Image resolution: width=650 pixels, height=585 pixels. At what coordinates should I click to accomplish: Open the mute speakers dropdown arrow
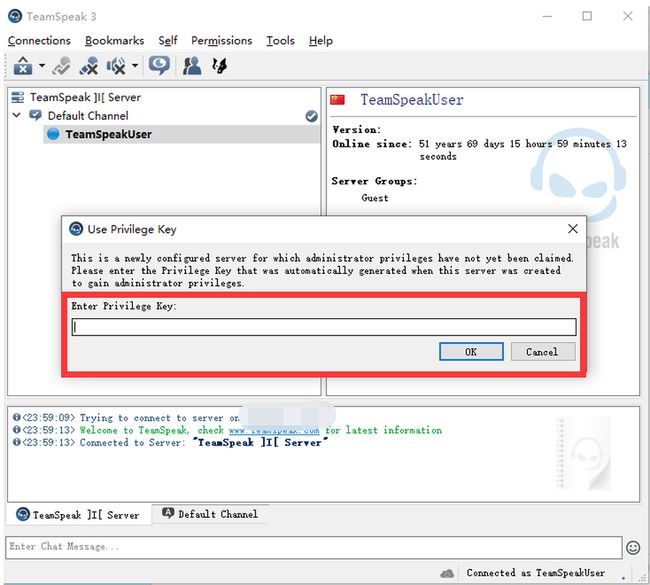tap(135, 66)
